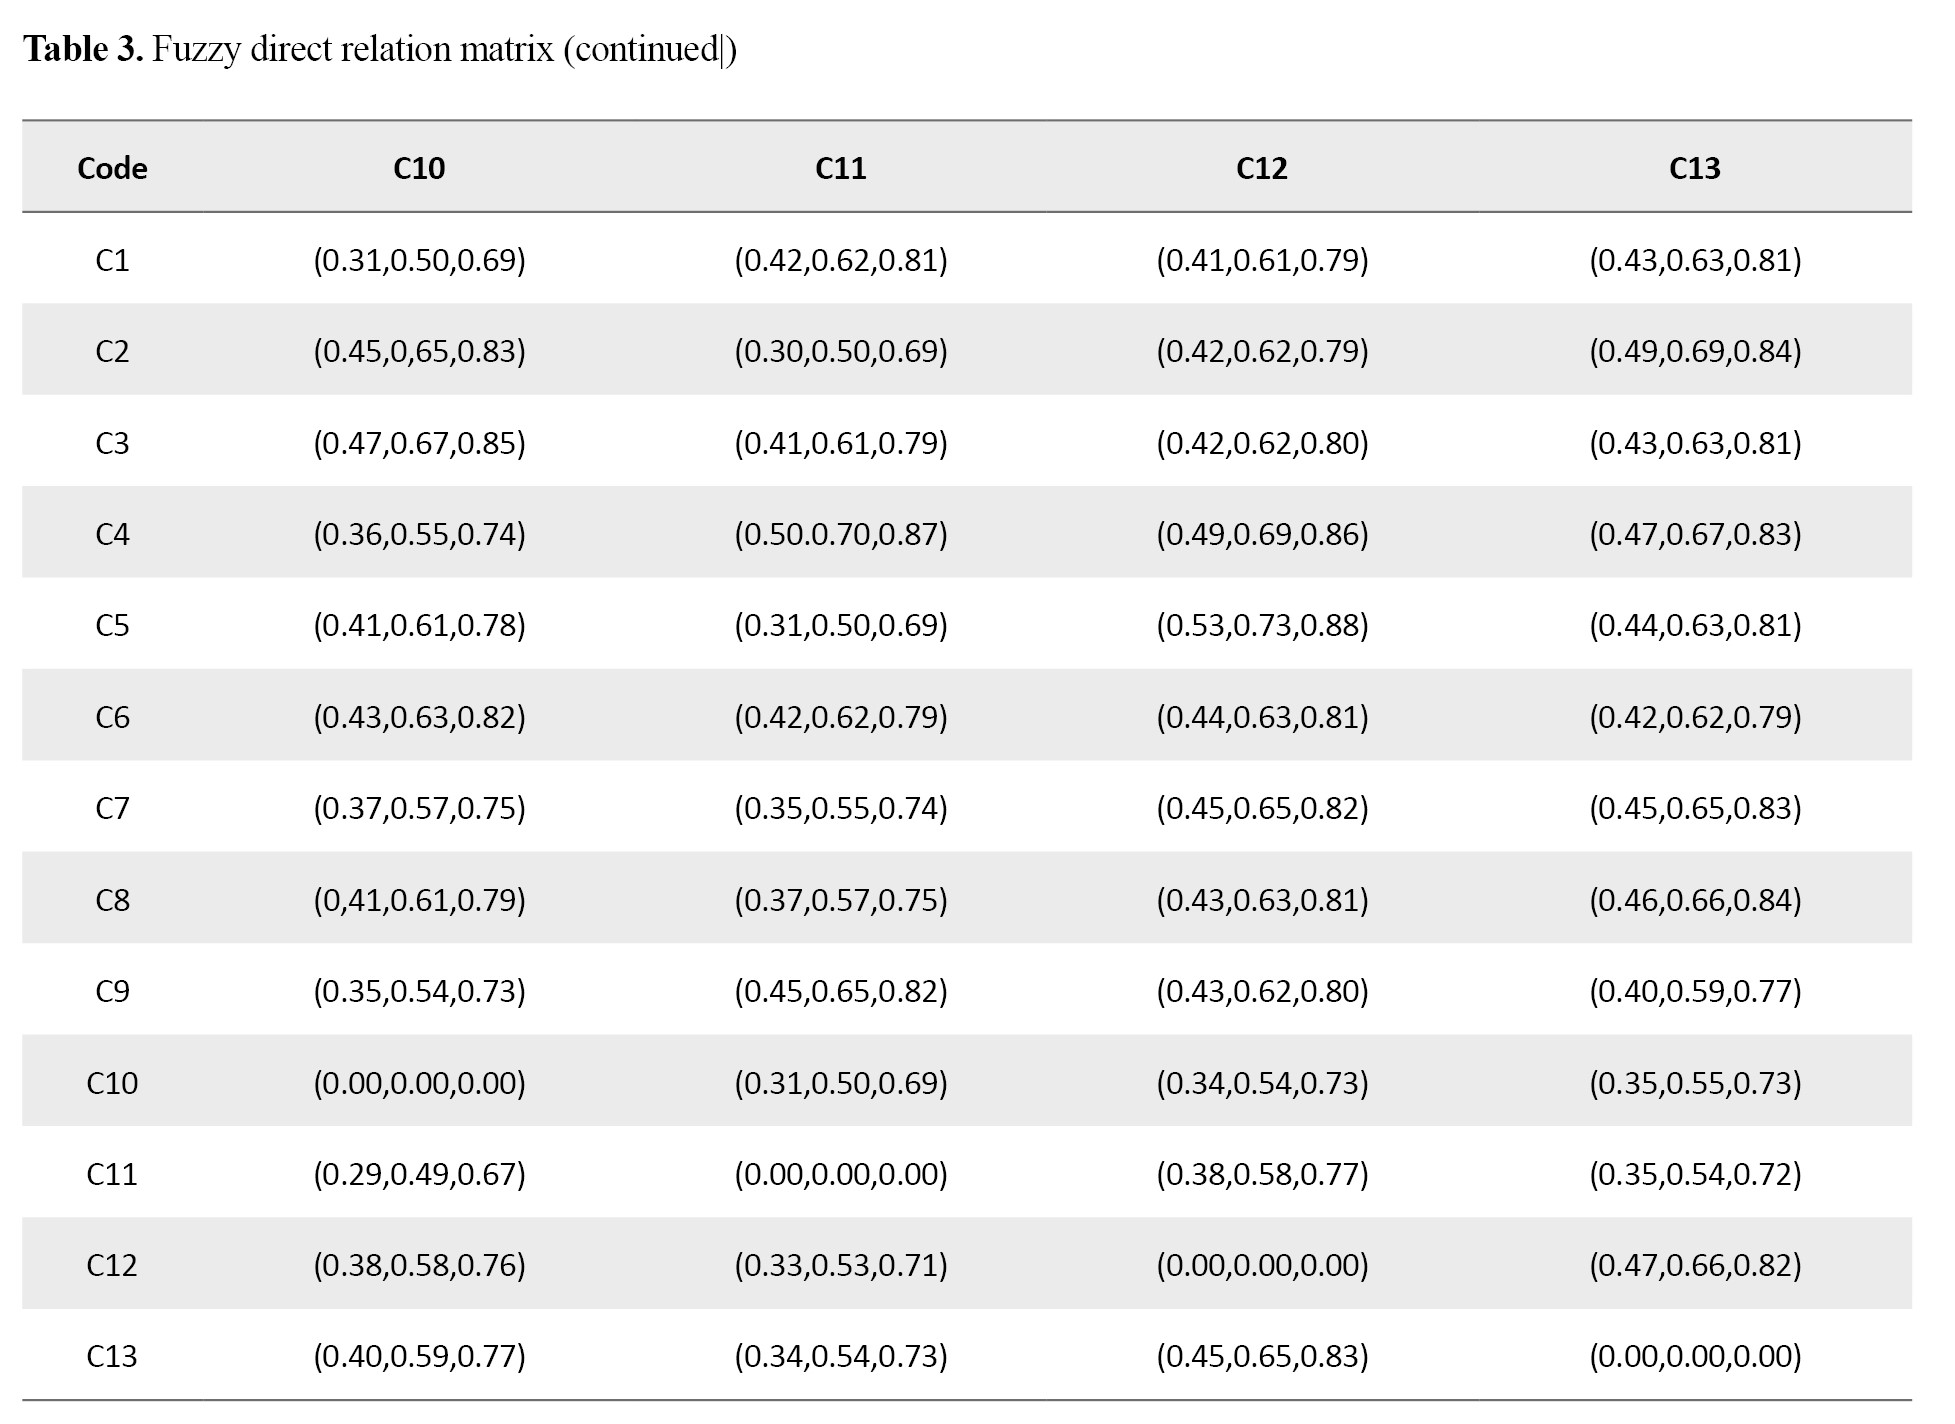Click cell value (0.31,0.50,0.69) in row C1
The image size is (1955, 1424).
[419, 260]
